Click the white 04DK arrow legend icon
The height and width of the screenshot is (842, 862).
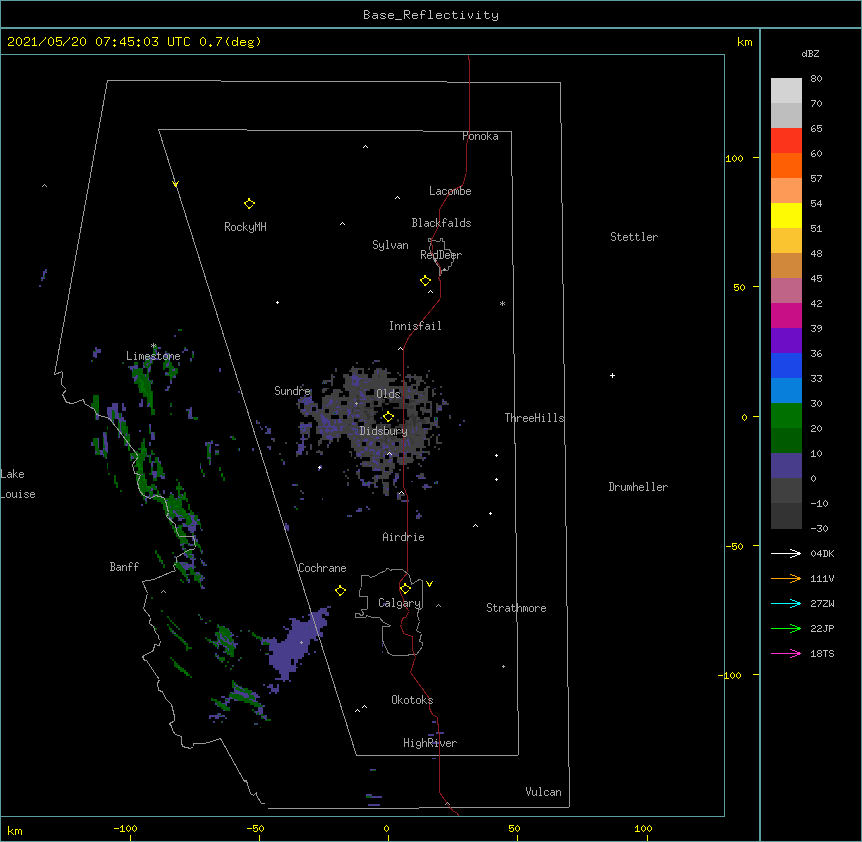(x=786, y=553)
